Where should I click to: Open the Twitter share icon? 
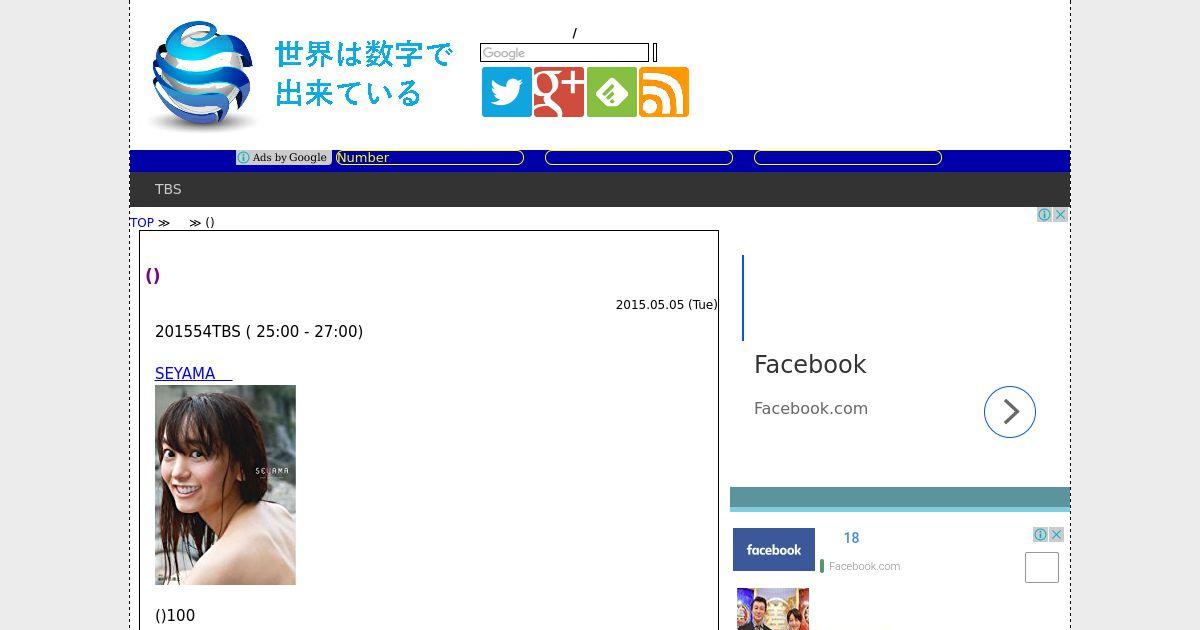[507, 92]
